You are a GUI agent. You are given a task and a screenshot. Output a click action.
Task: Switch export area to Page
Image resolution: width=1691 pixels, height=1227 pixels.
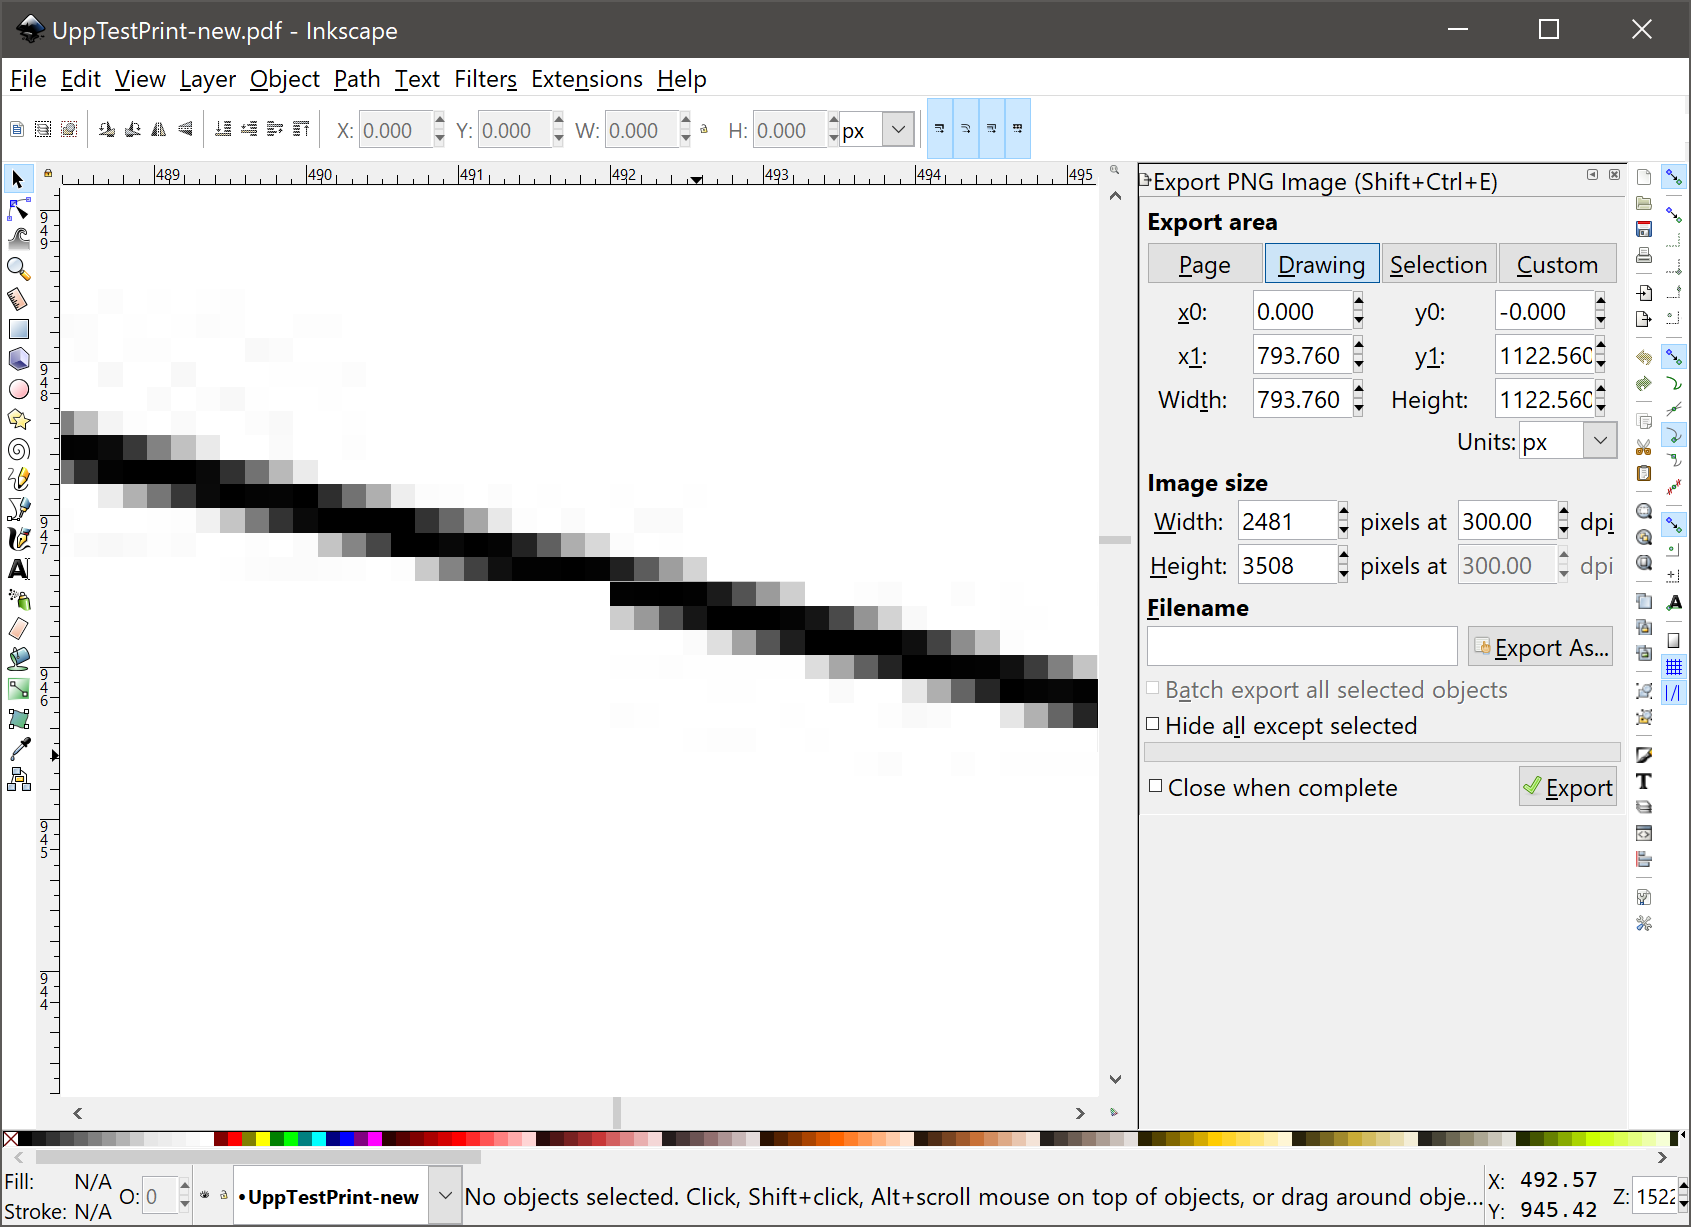[x=1204, y=265]
